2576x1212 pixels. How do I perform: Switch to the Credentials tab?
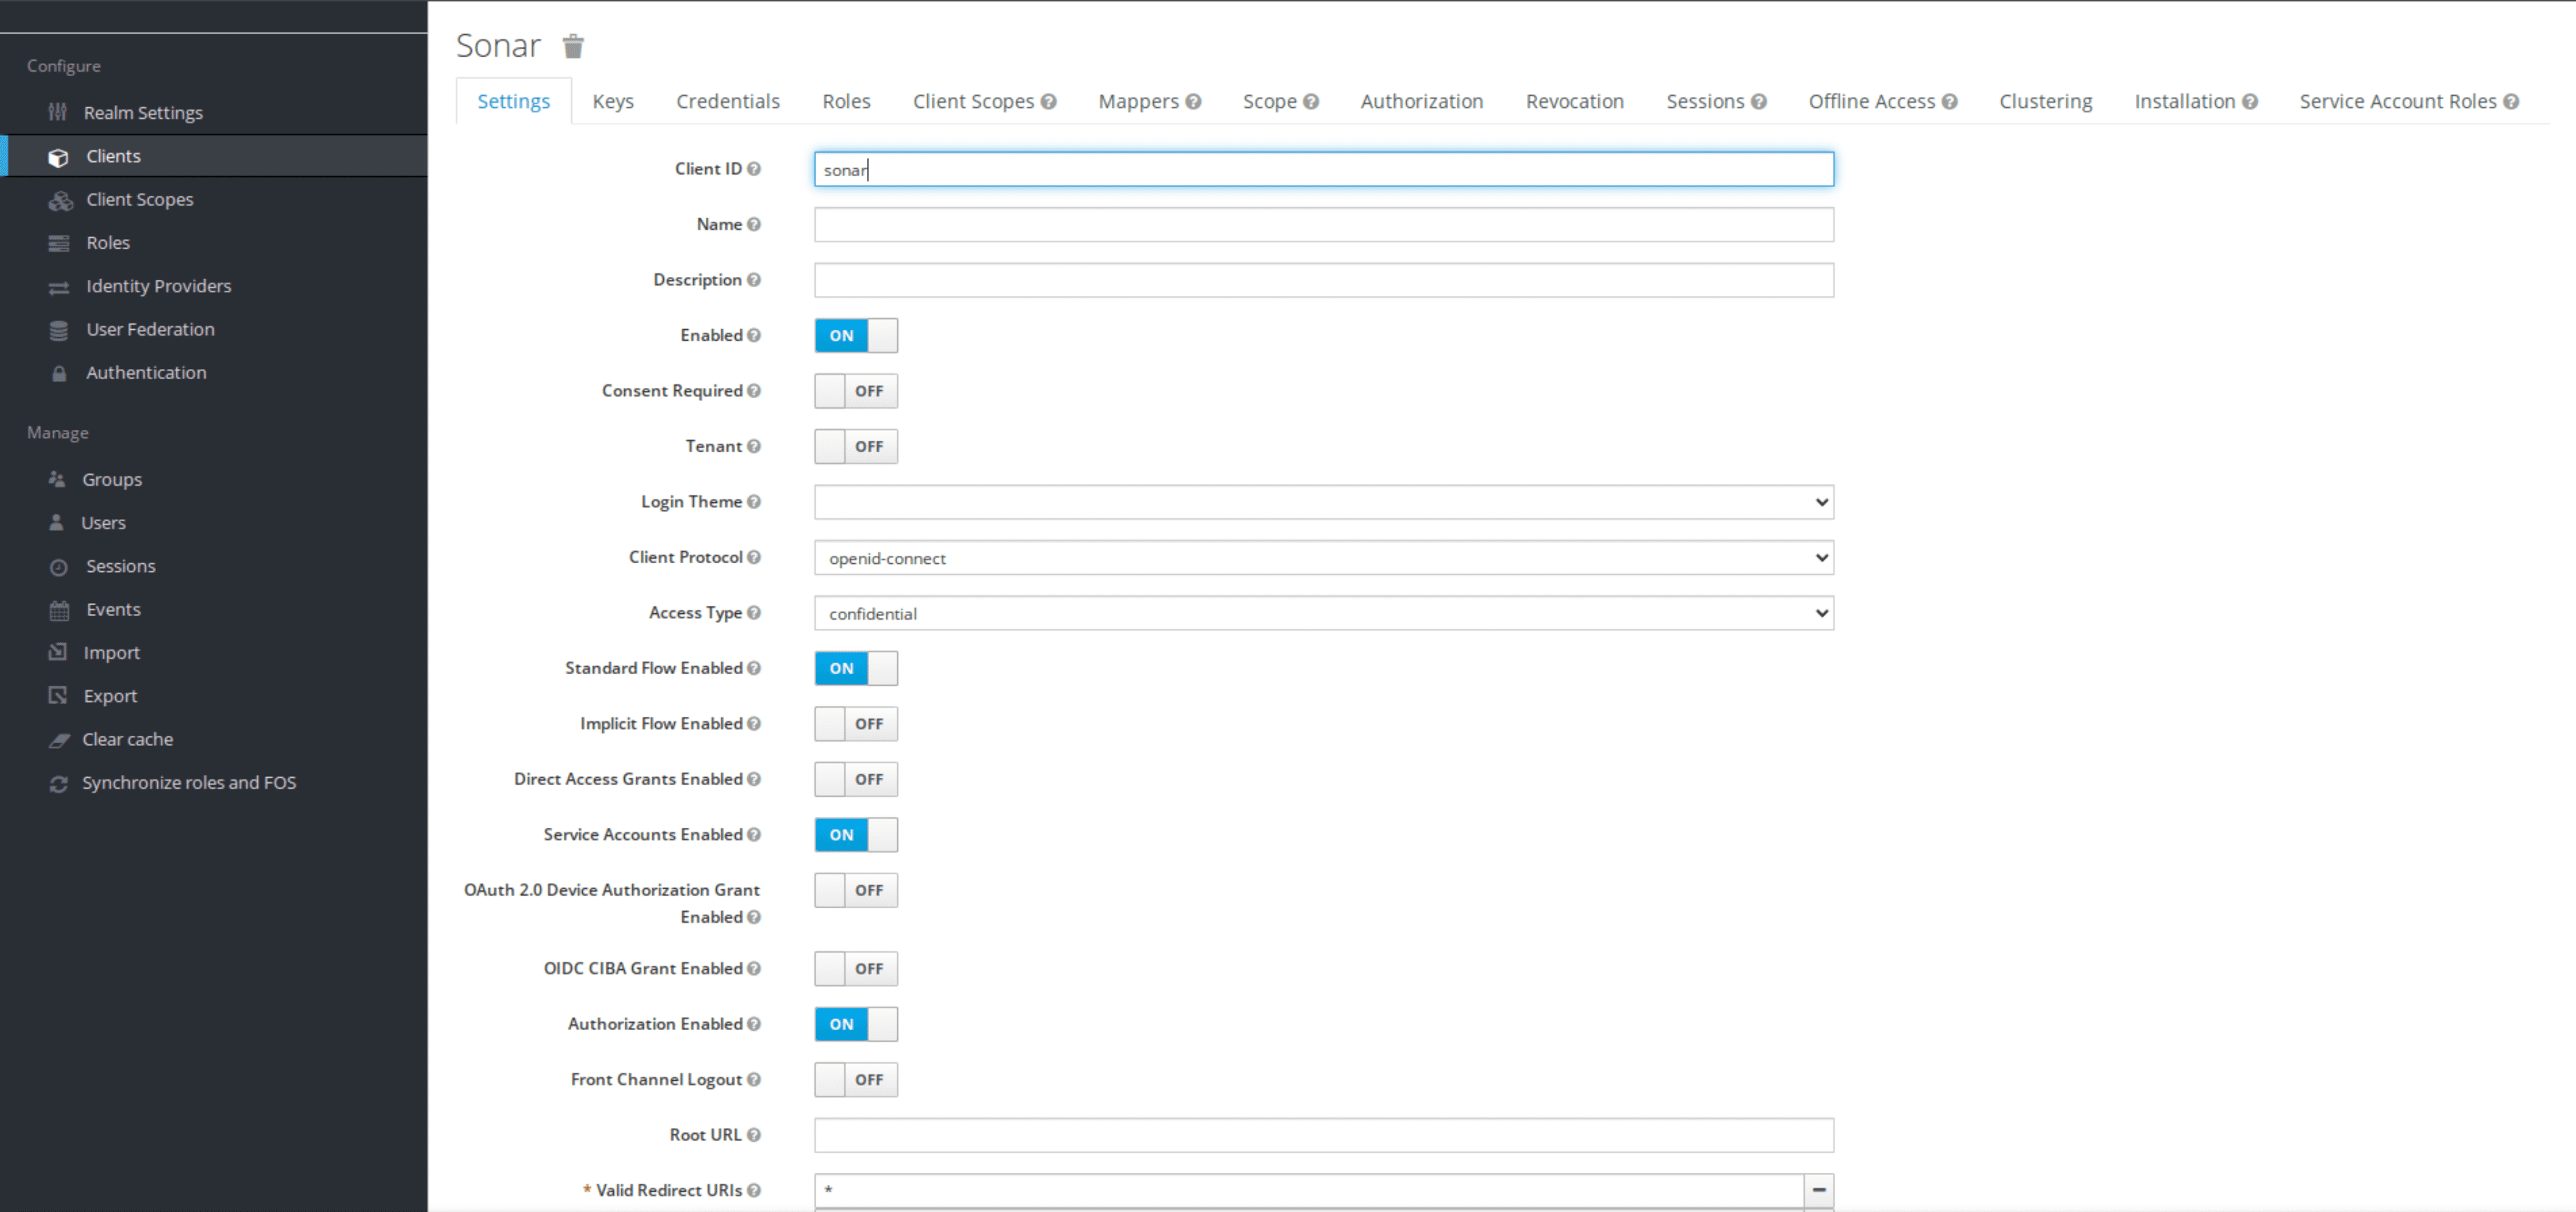pos(727,101)
